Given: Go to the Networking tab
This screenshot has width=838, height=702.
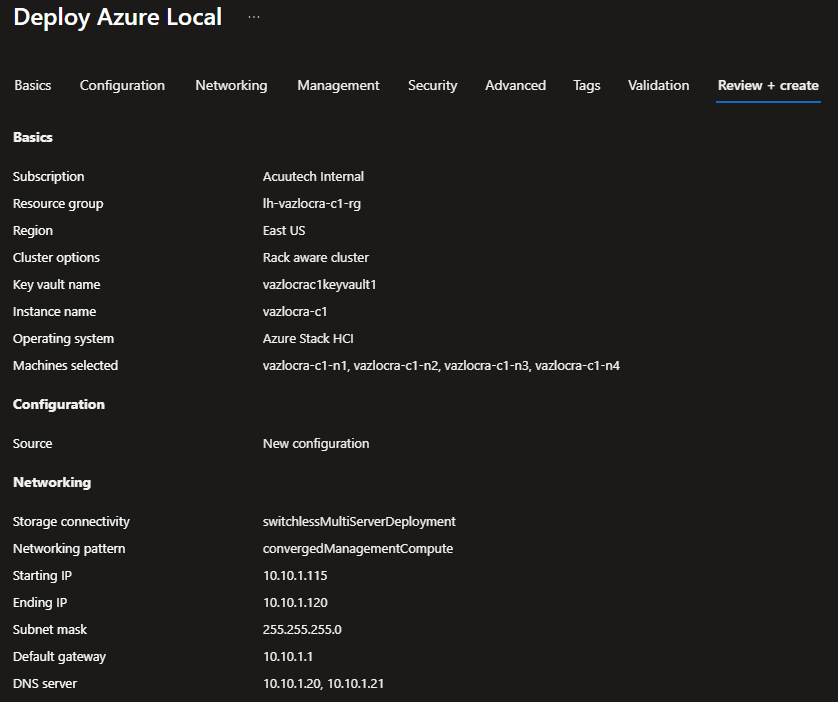Looking at the screenshot, I should coord(231,85).
